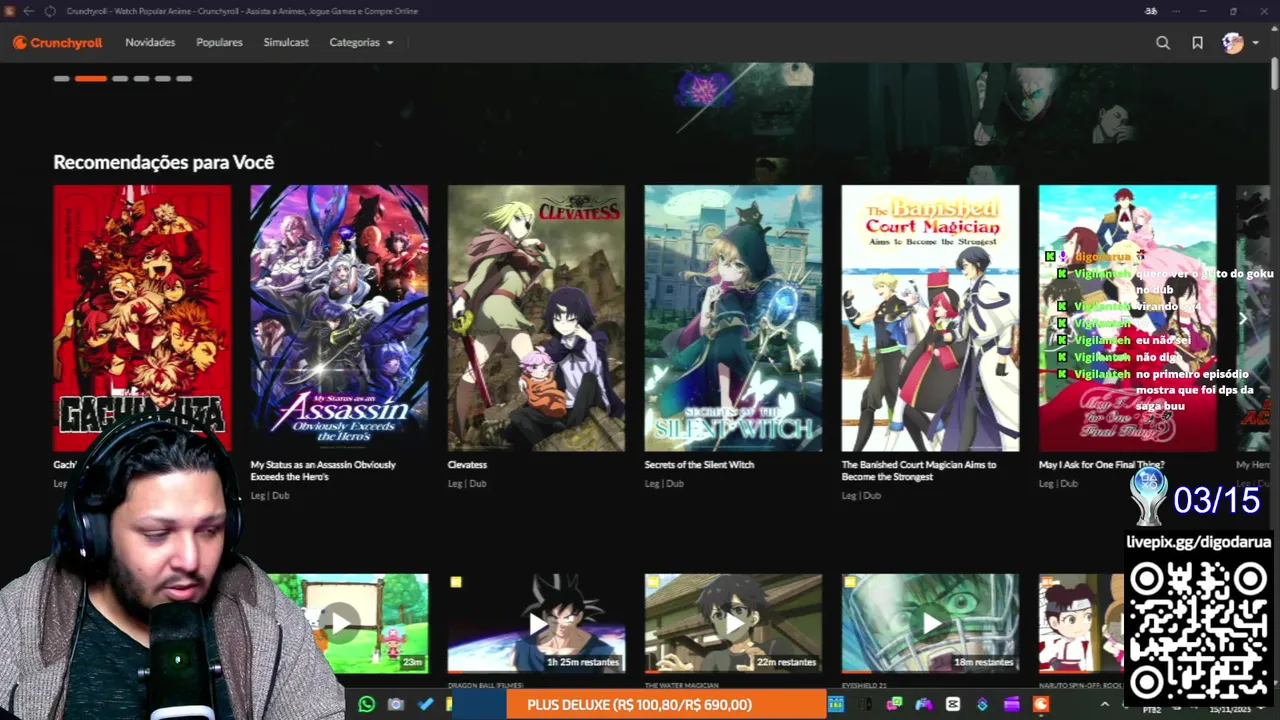Go back with the browser back arrow
The image size is (1280, 720).
tap(28, 11)
